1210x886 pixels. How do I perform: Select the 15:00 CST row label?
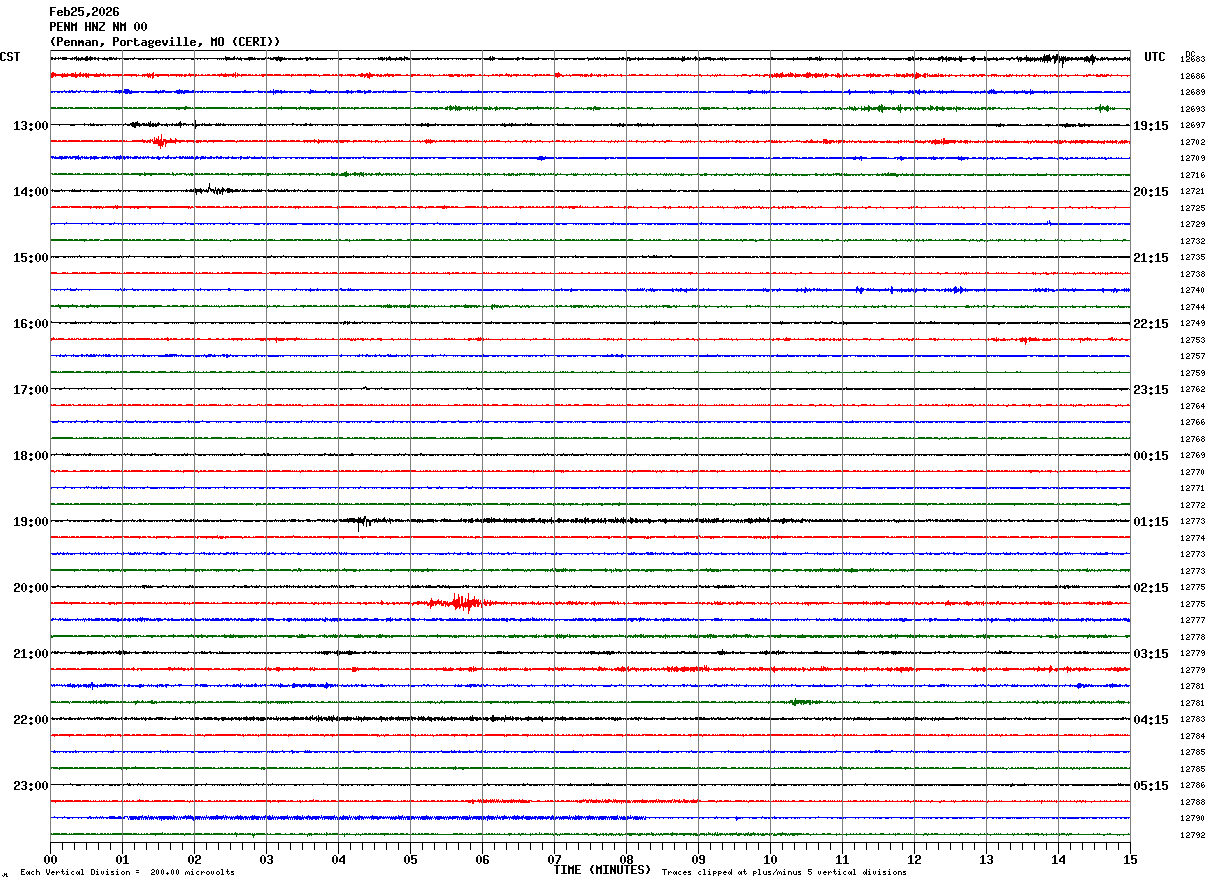point(31,258)
